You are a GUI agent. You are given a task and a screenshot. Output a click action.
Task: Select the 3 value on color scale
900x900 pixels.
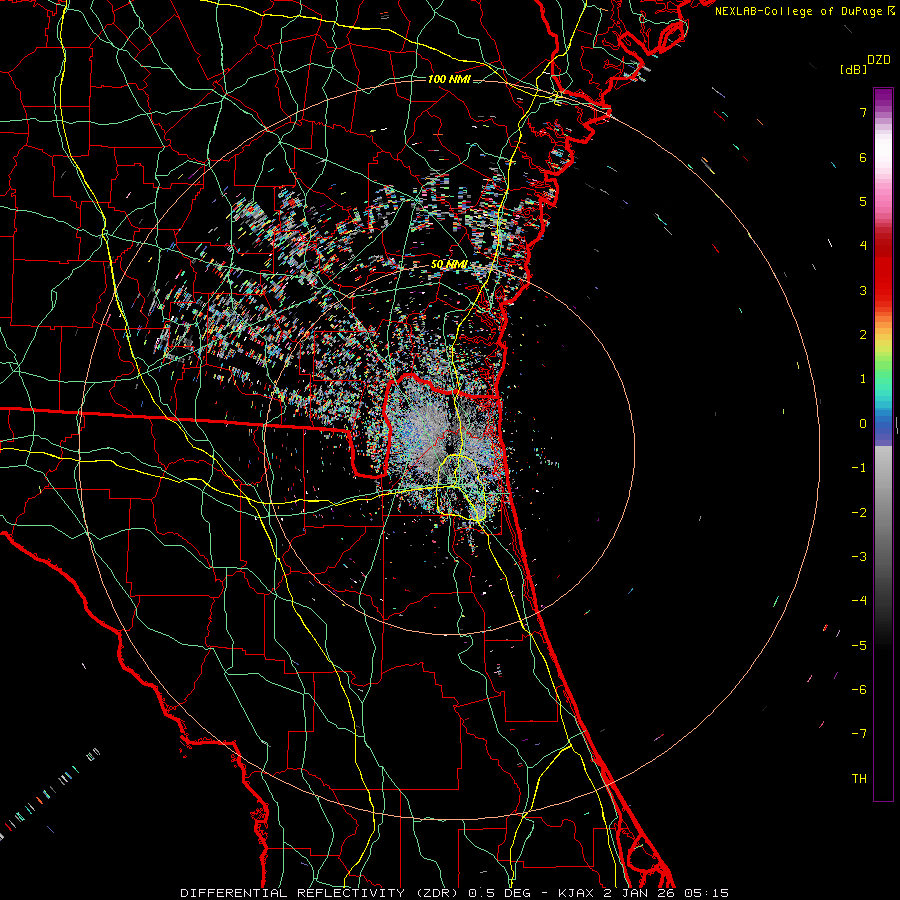[x=863, y=290]
